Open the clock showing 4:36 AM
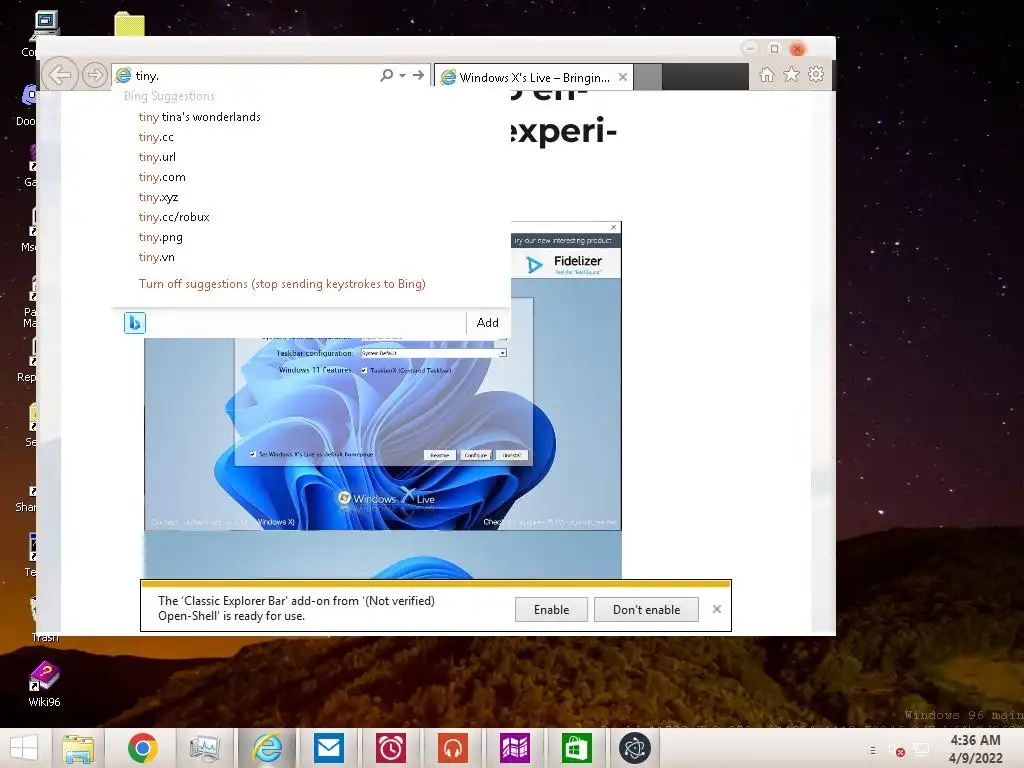The width and height of the screenshot is (1024, 768). 976,749
